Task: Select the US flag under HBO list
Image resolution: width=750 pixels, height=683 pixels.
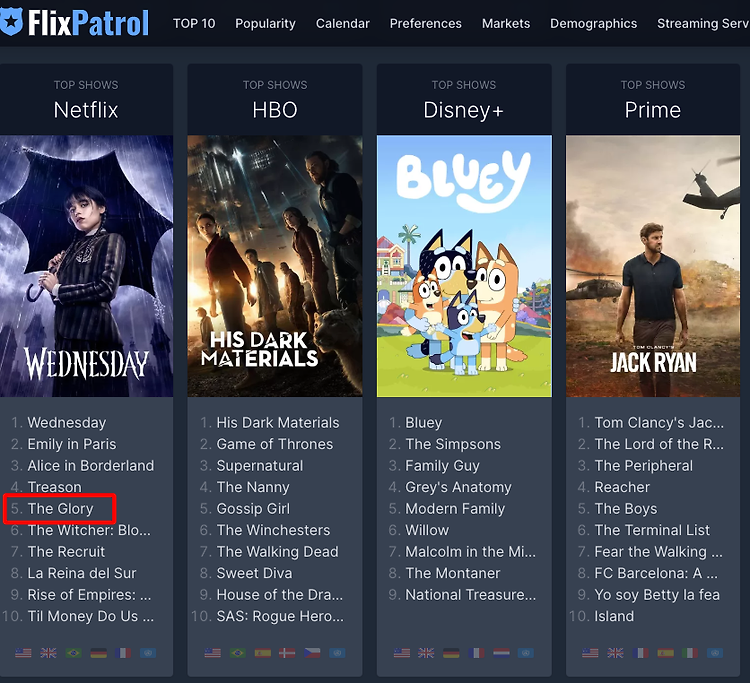Action: pyautogui.click(x=212, y=653)
